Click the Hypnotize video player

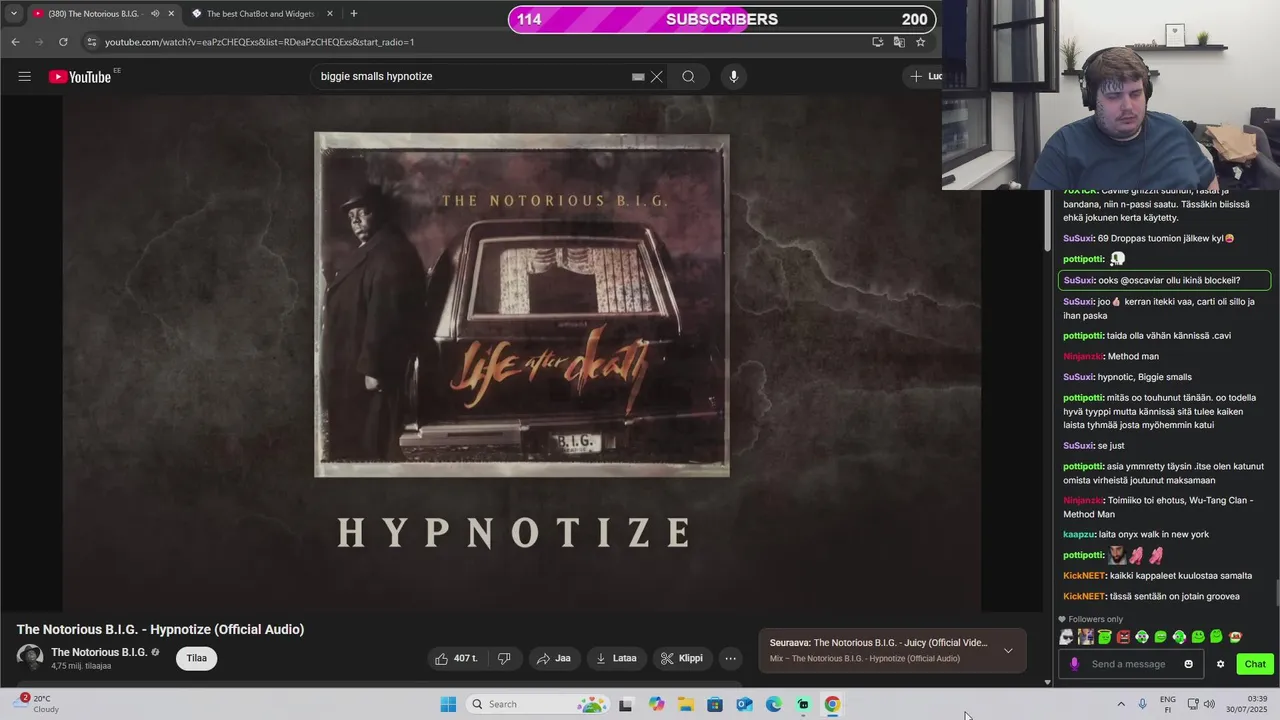[522, 353]
